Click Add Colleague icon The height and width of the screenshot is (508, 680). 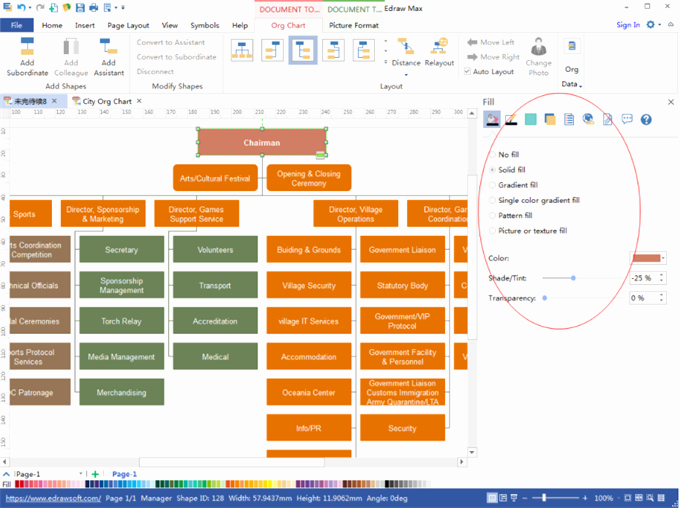point(71,46)
